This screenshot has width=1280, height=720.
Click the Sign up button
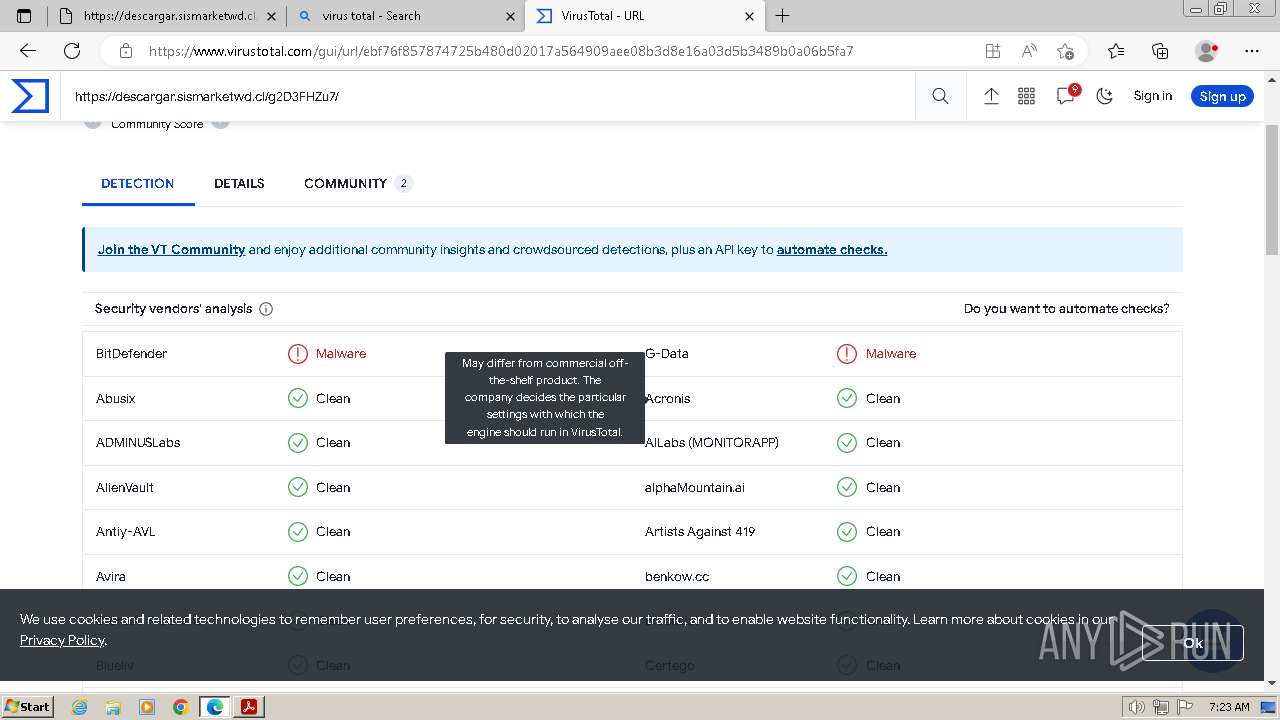pyautogui.click(x=1222, y=96)
